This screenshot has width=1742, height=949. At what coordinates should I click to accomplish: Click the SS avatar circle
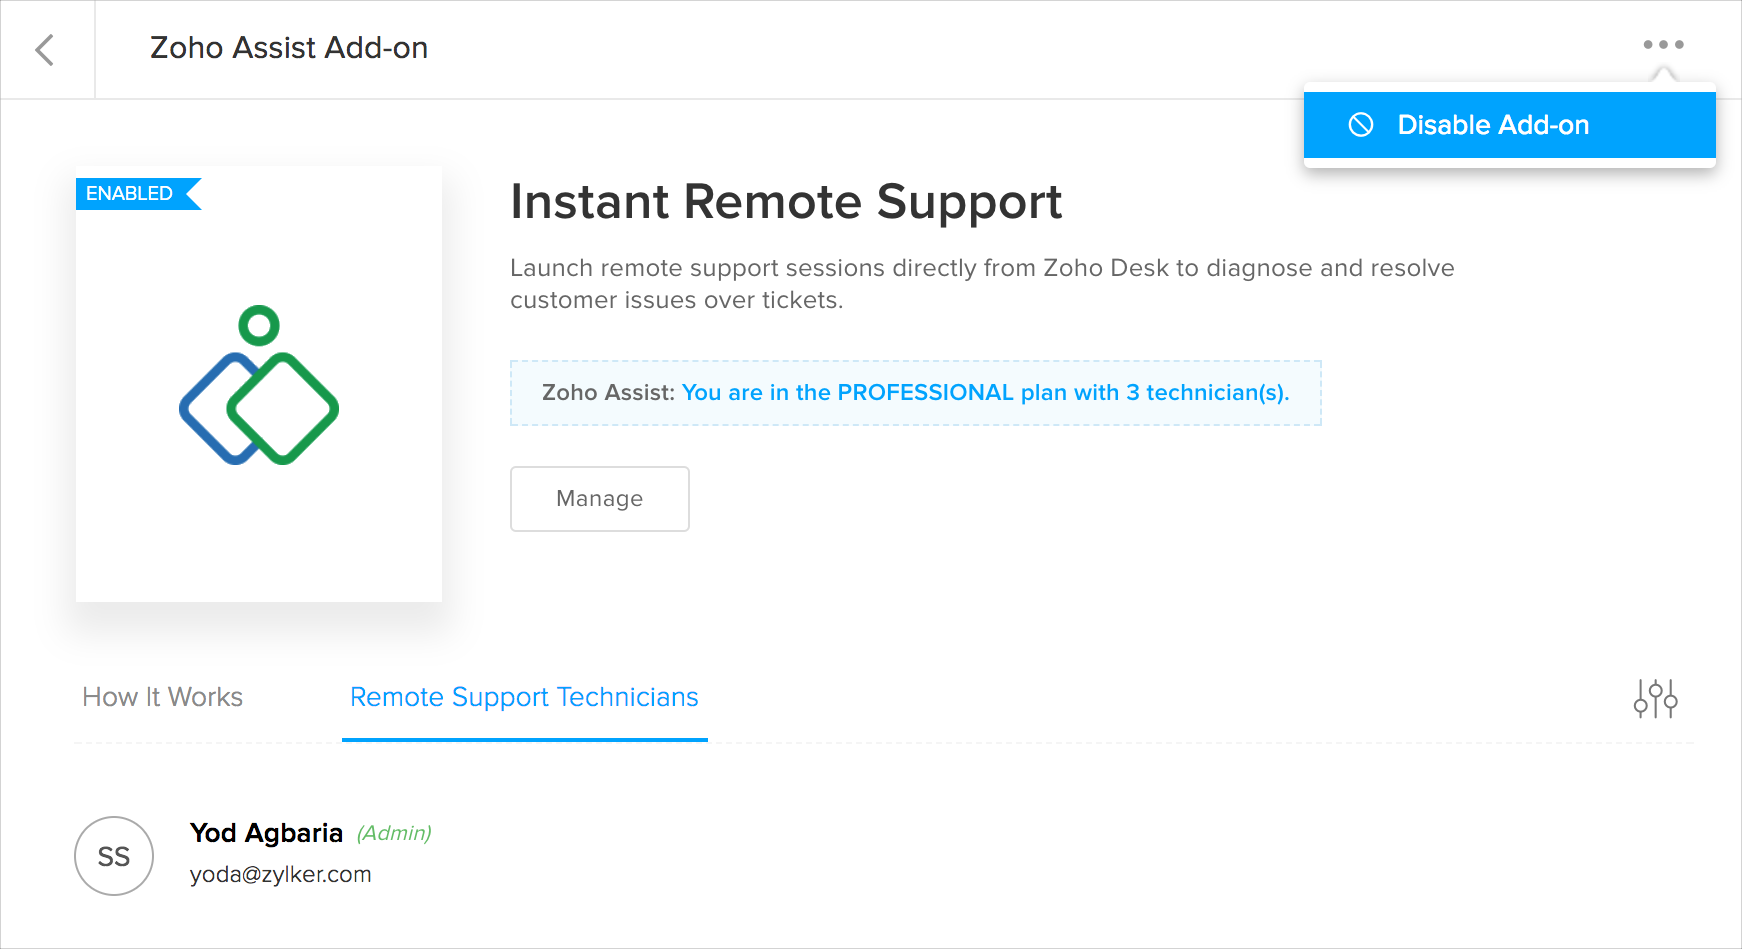click(114, 856)
